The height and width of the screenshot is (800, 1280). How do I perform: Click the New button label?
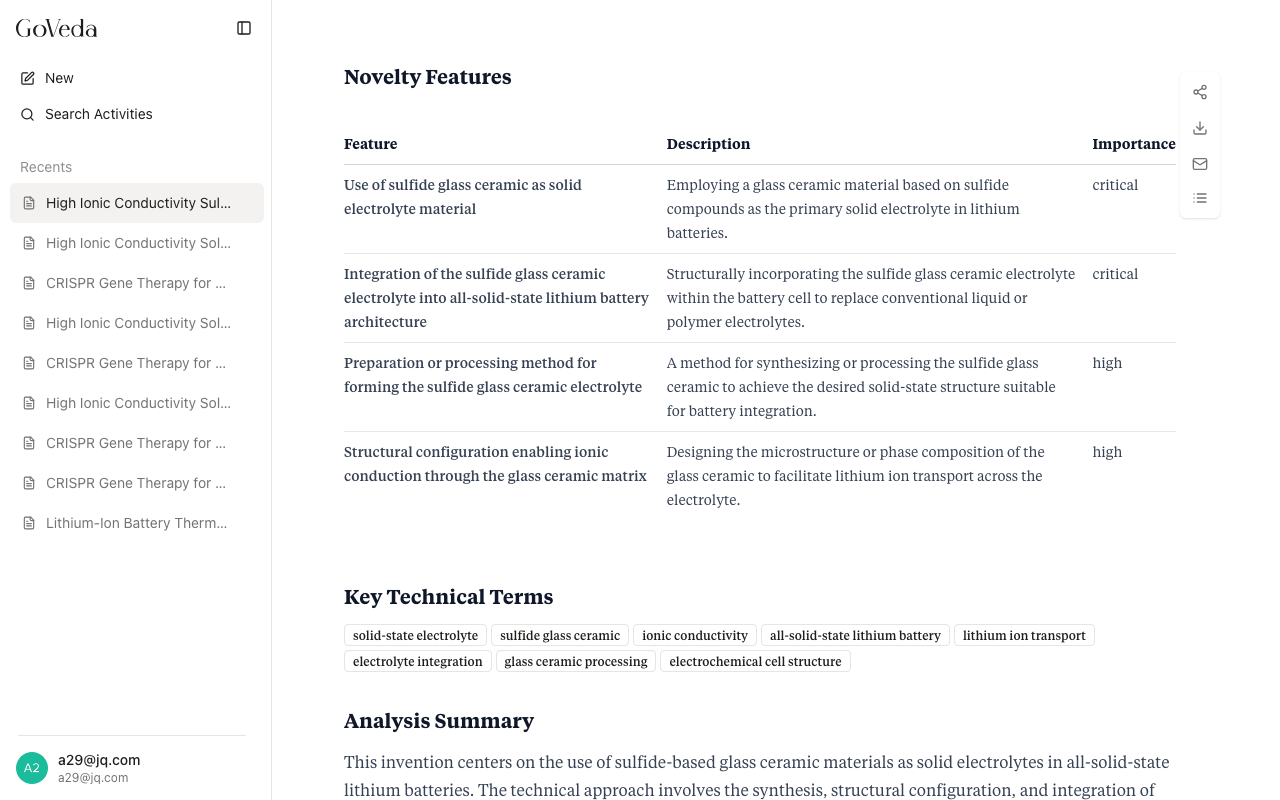(x=59, y=78)
